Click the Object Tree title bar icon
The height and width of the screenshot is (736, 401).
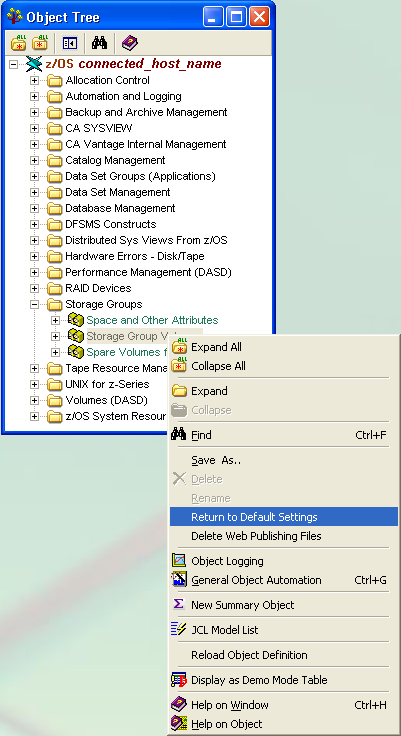(15, 17)
